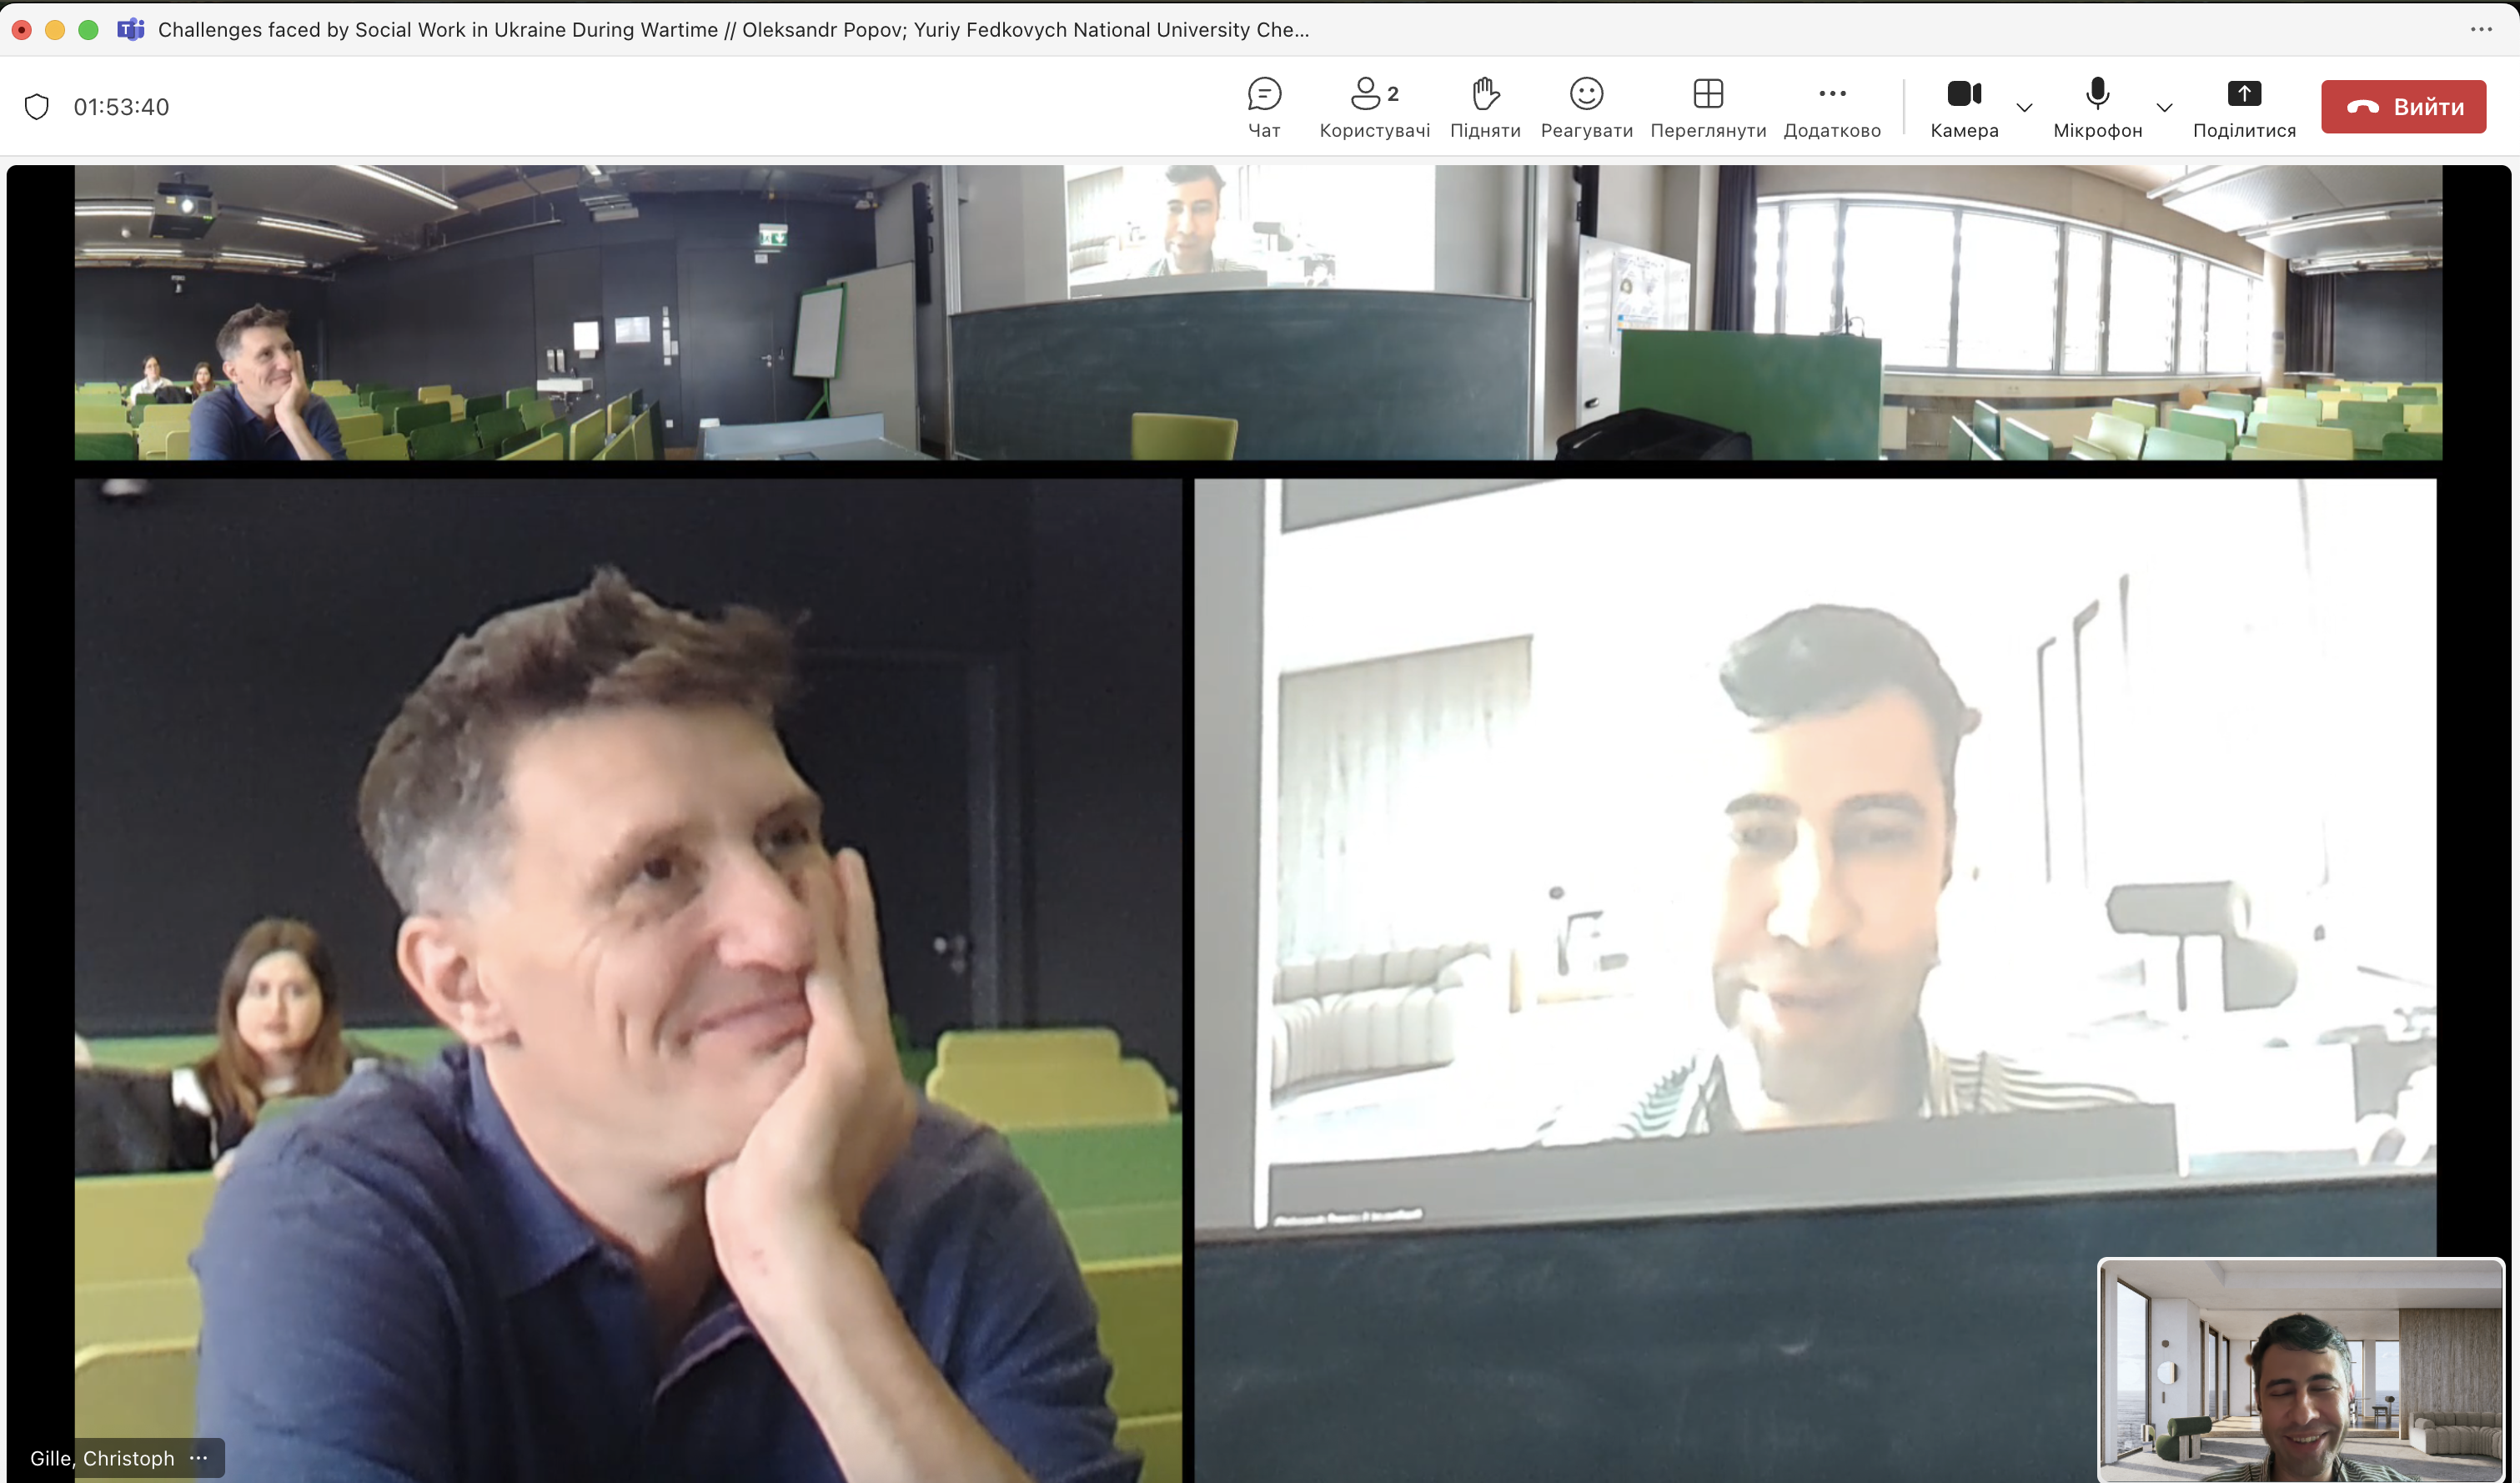Click the Gille, Christoph name label

[x=102, y=1458]
